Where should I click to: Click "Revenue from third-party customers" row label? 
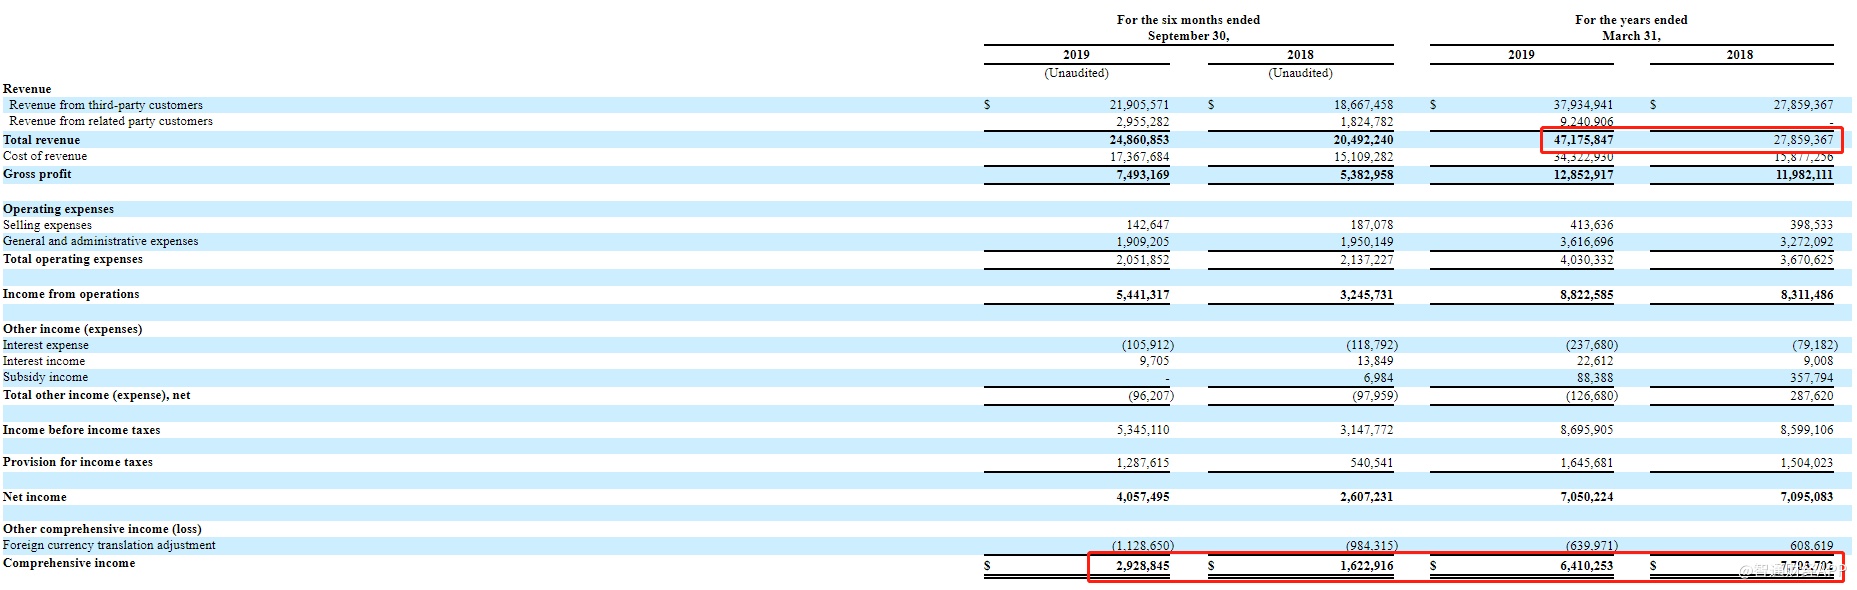105,105
